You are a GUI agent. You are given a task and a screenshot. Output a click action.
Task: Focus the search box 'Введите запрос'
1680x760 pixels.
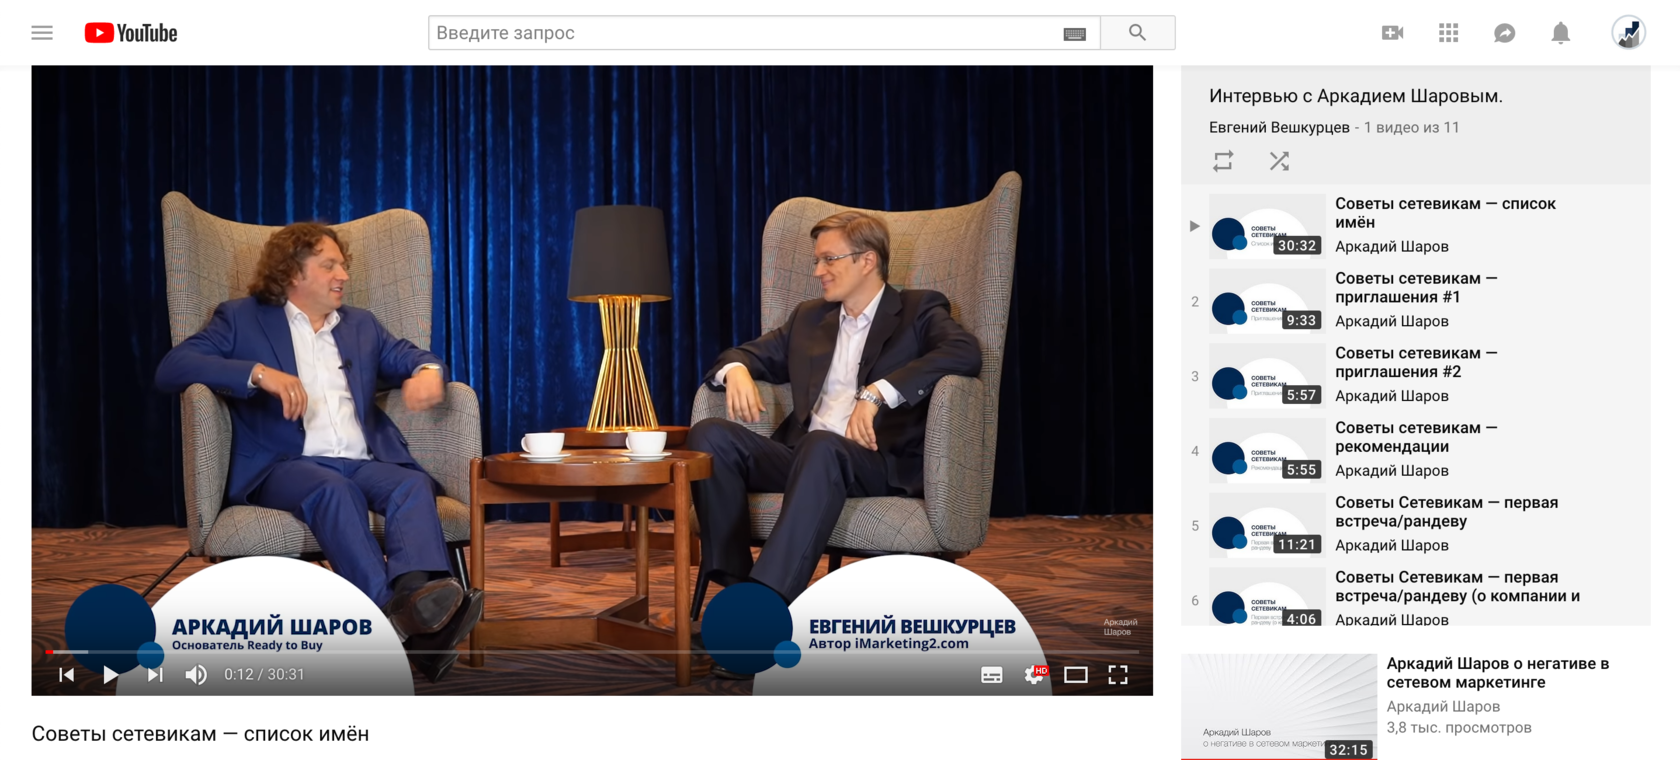(745, 33)
